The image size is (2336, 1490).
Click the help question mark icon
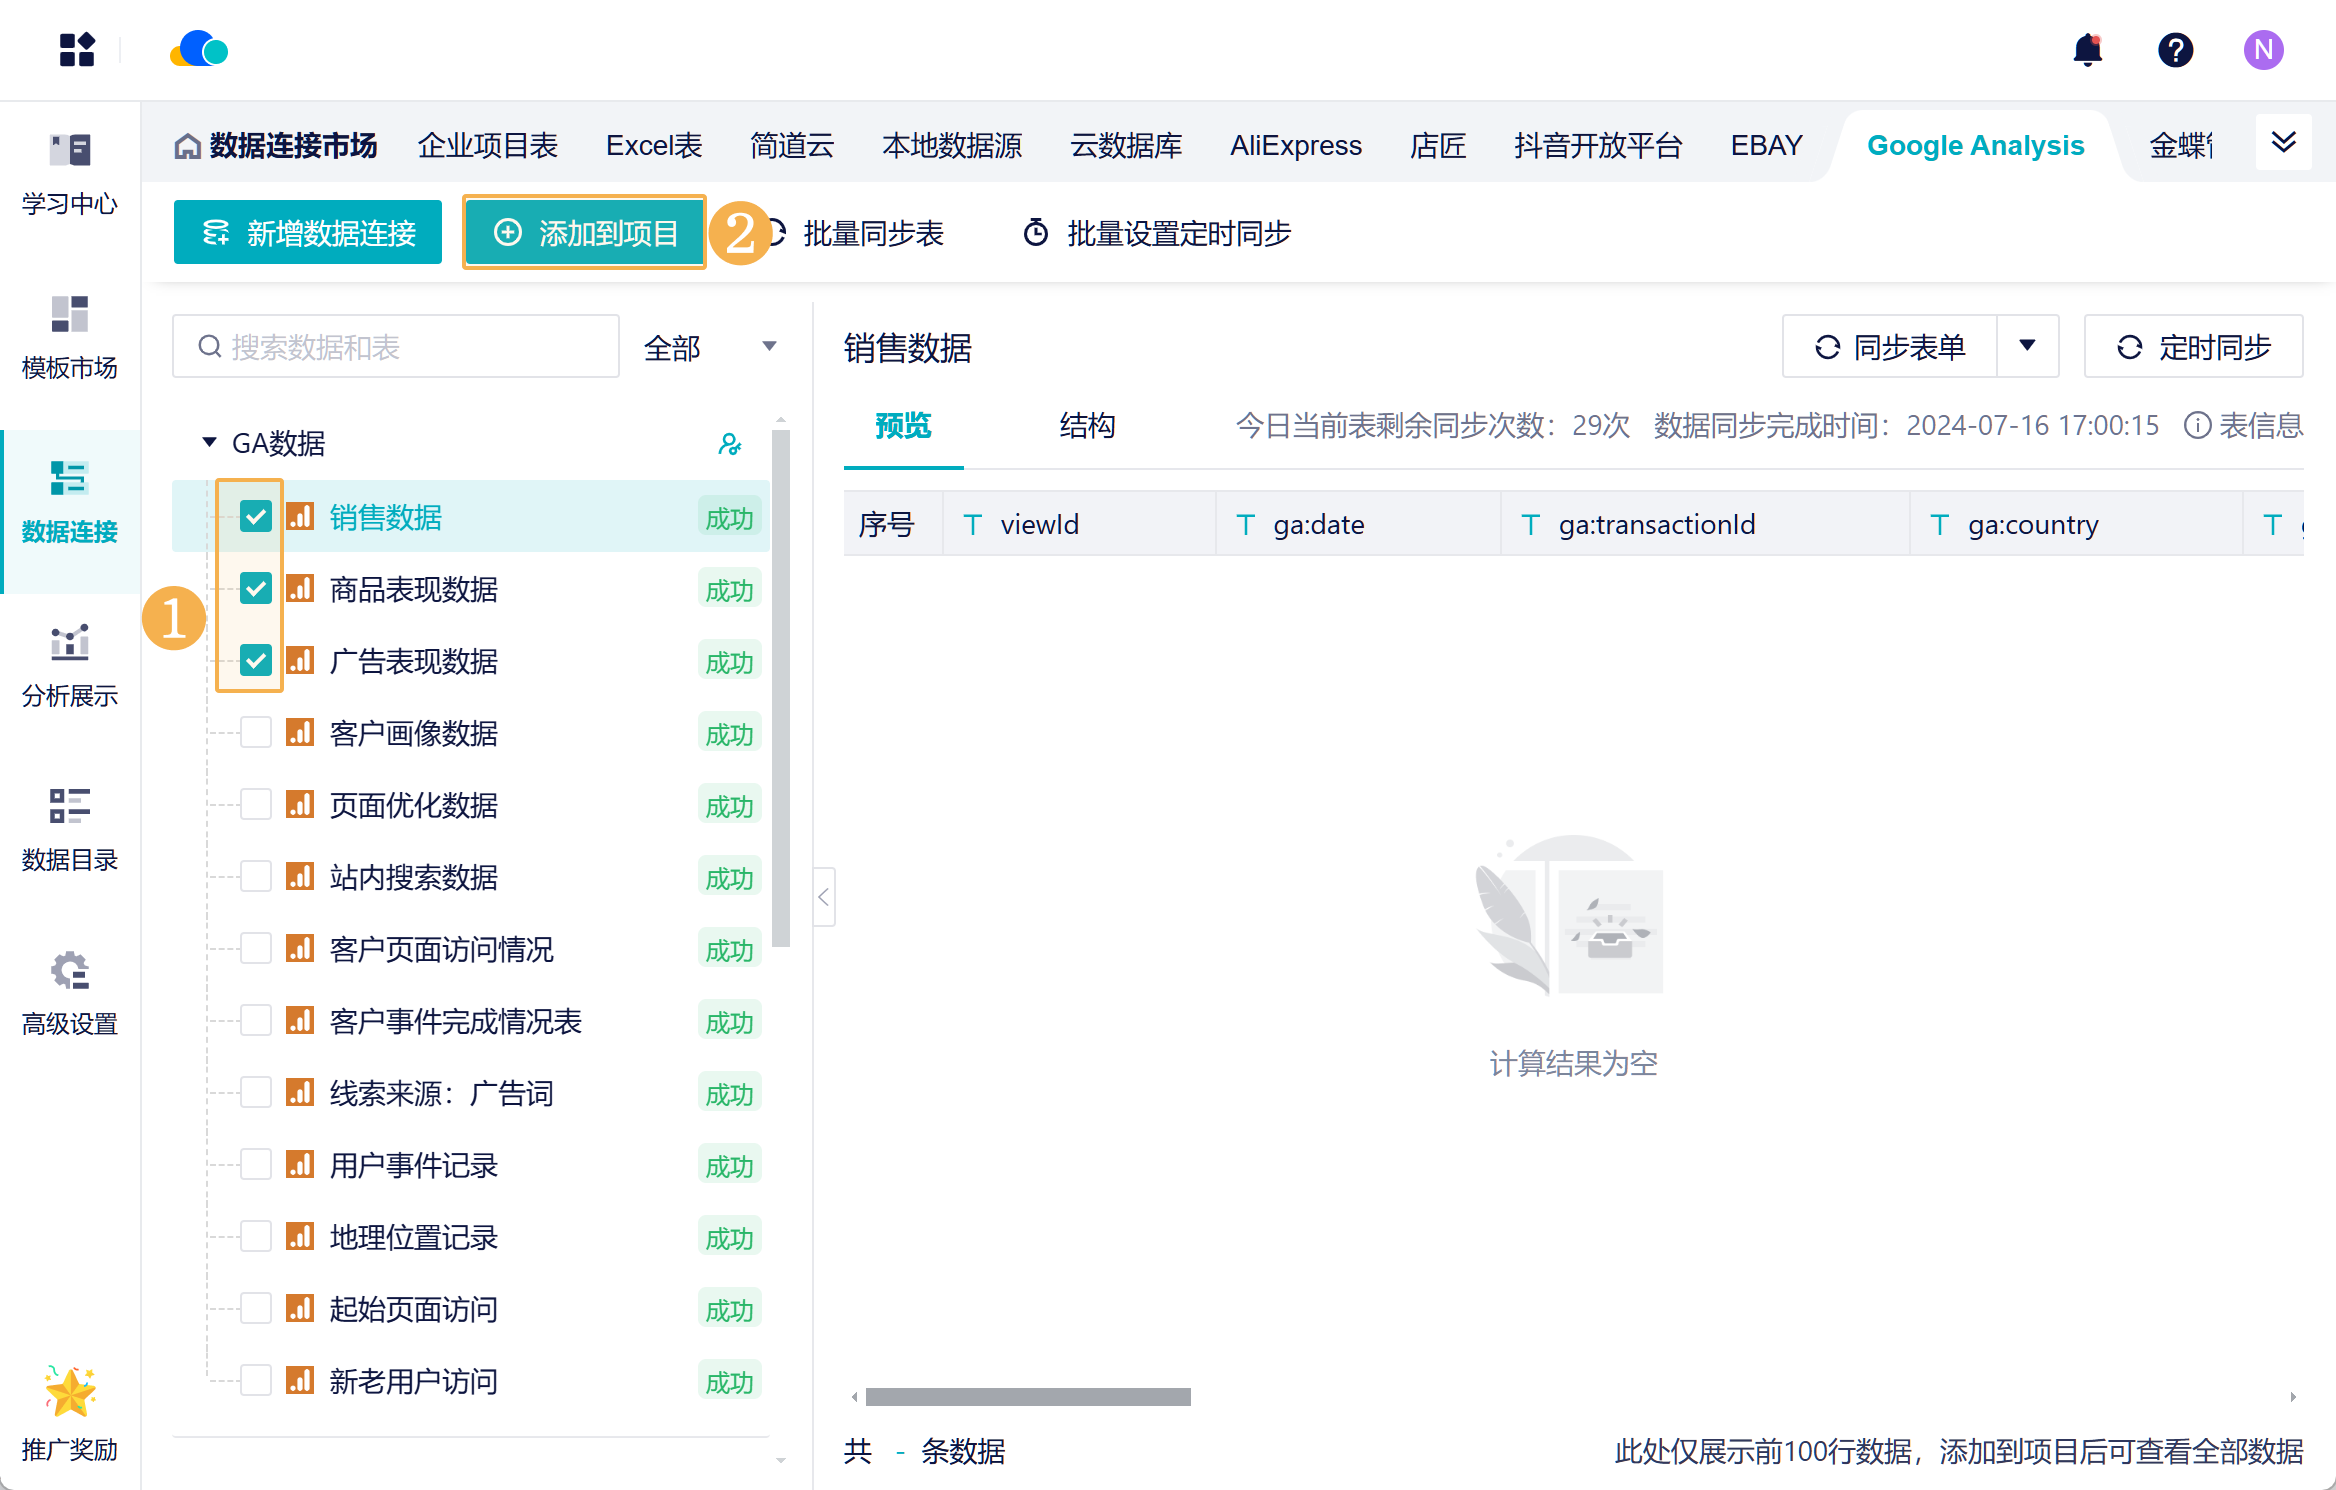(x=2175, y=50)
